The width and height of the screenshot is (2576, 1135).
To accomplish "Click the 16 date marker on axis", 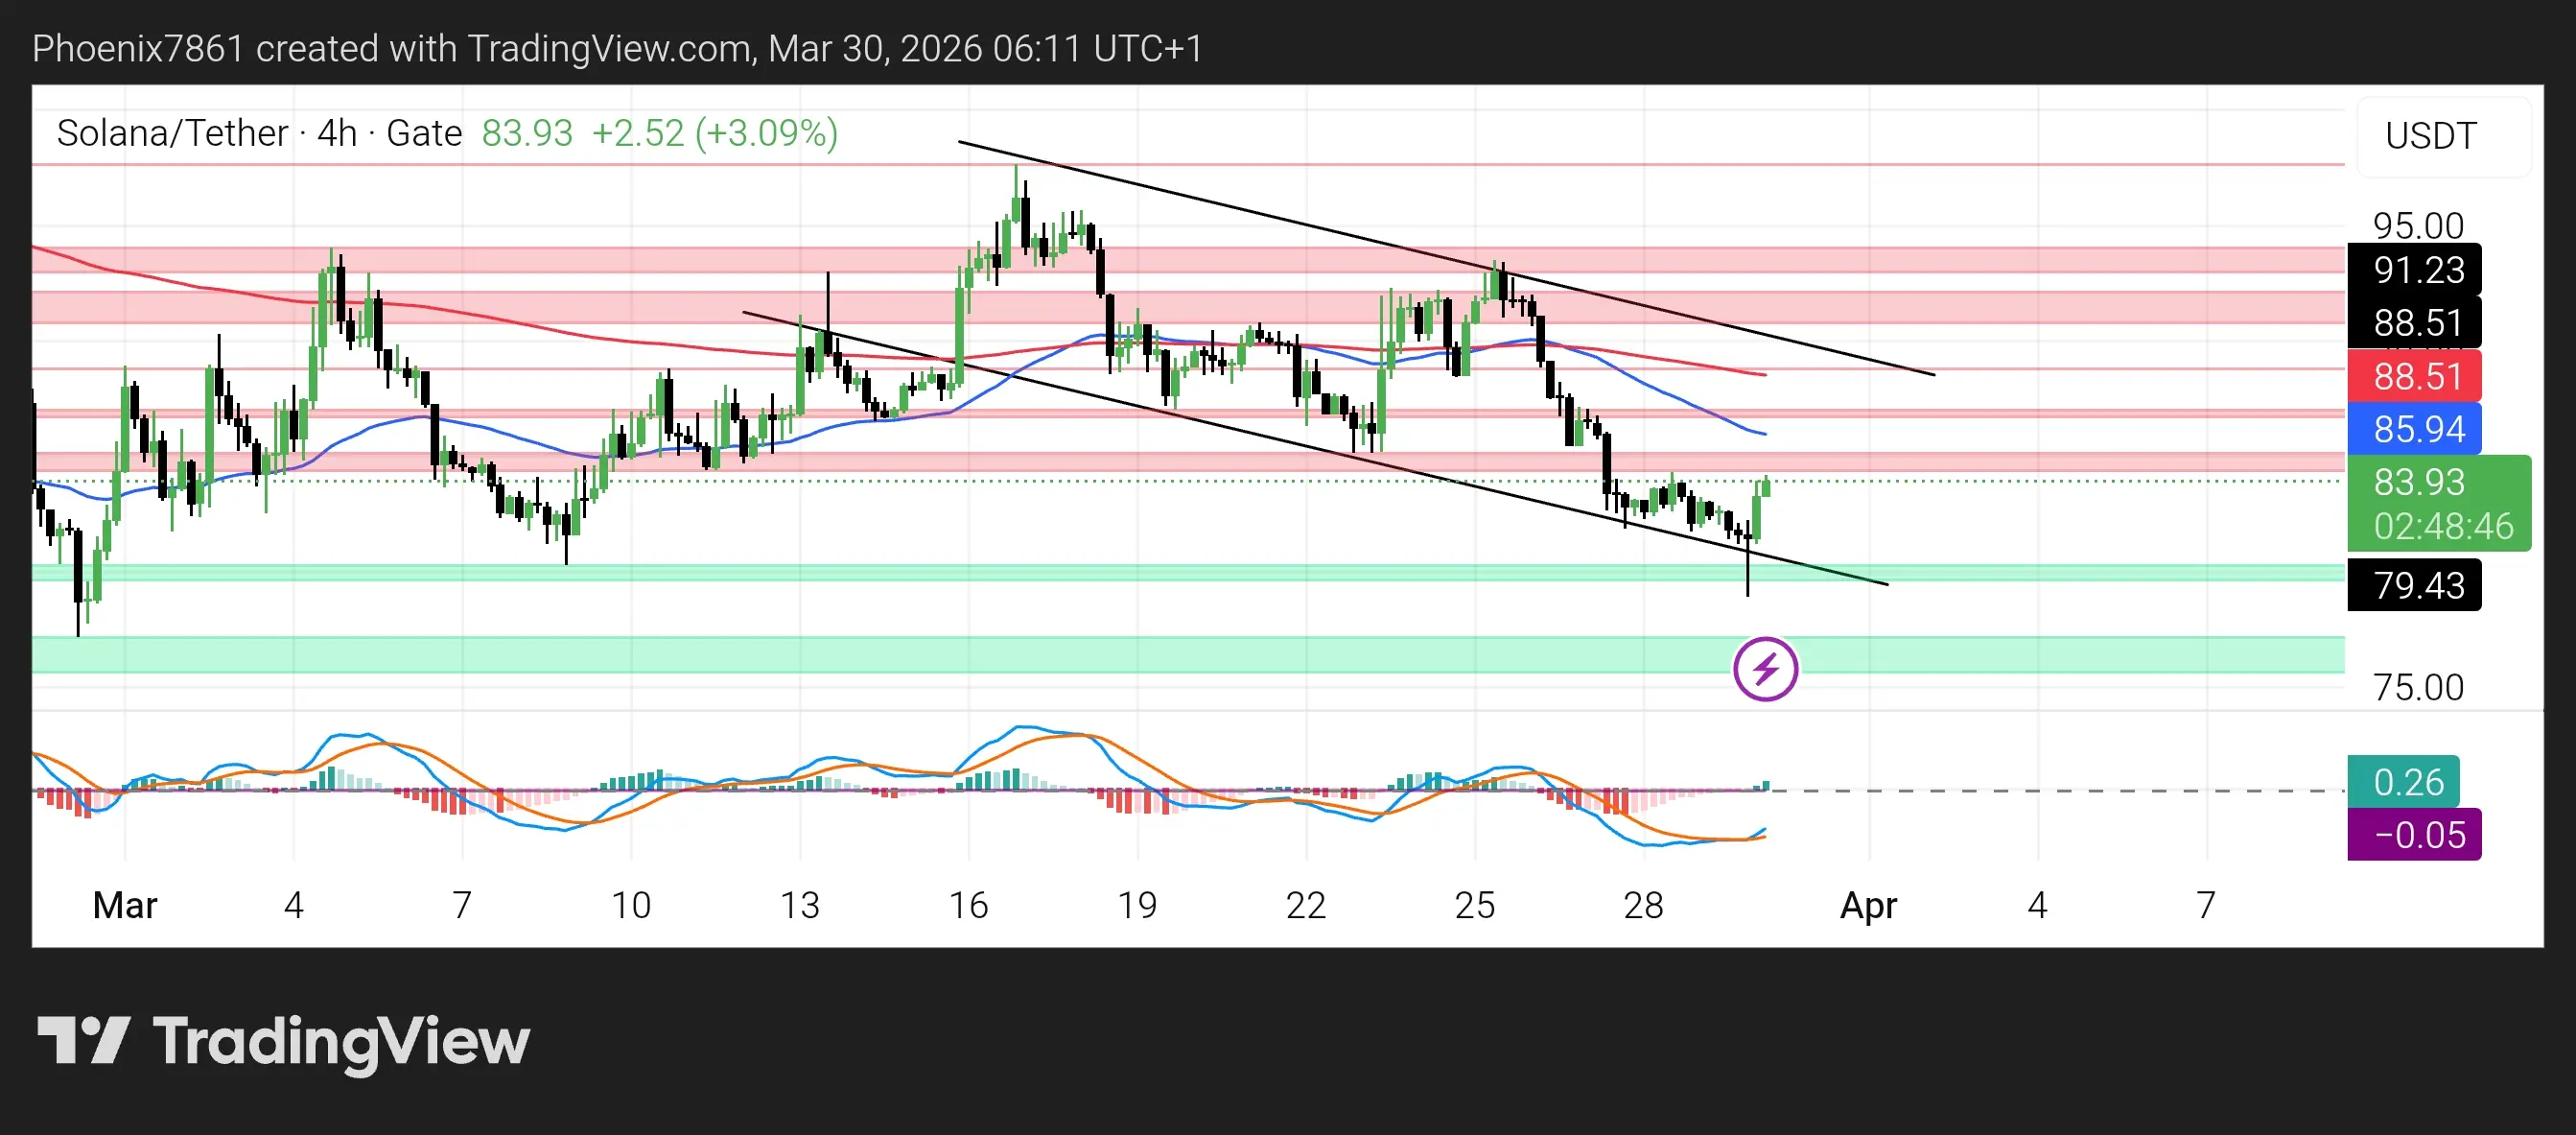I will point(968,905).
